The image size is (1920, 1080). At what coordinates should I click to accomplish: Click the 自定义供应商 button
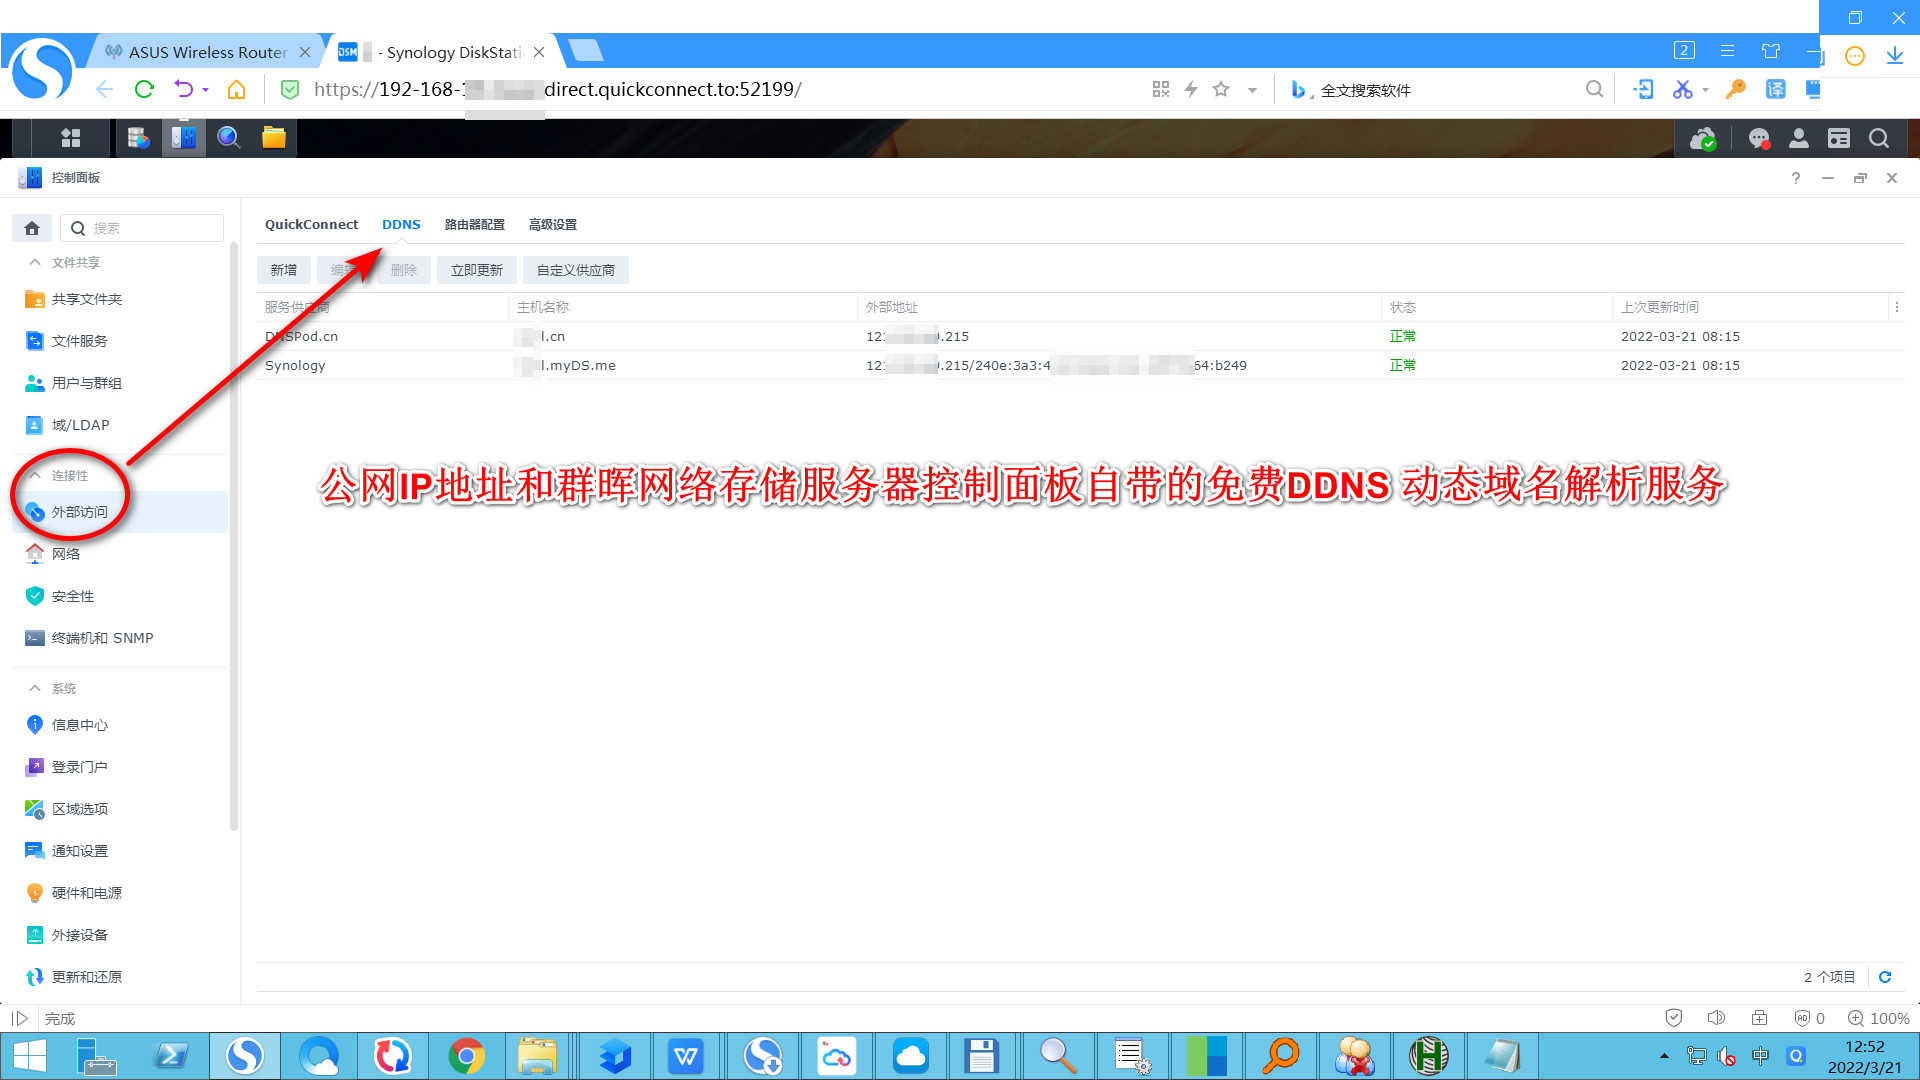pyautogui.click(x=575, y=270)
